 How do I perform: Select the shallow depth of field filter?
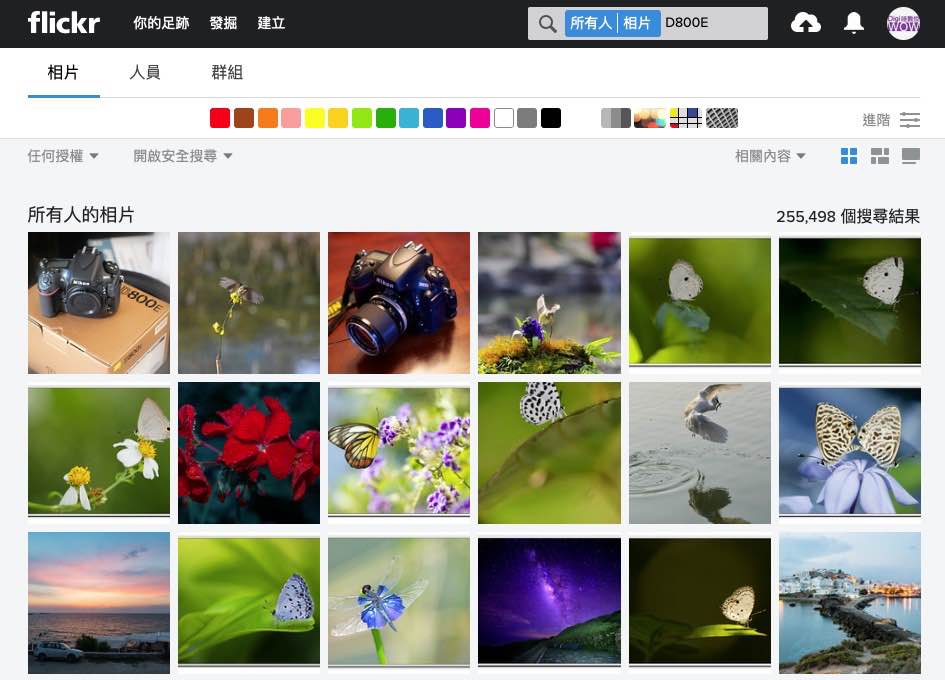click(x=650, y=118)
